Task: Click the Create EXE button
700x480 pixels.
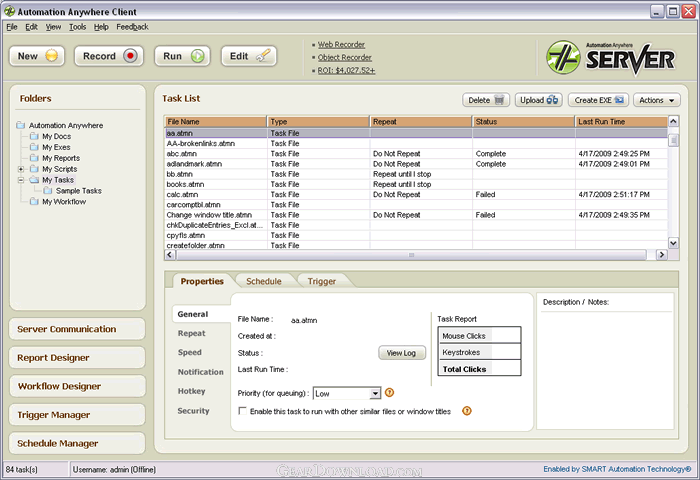Action: point(598,100)
